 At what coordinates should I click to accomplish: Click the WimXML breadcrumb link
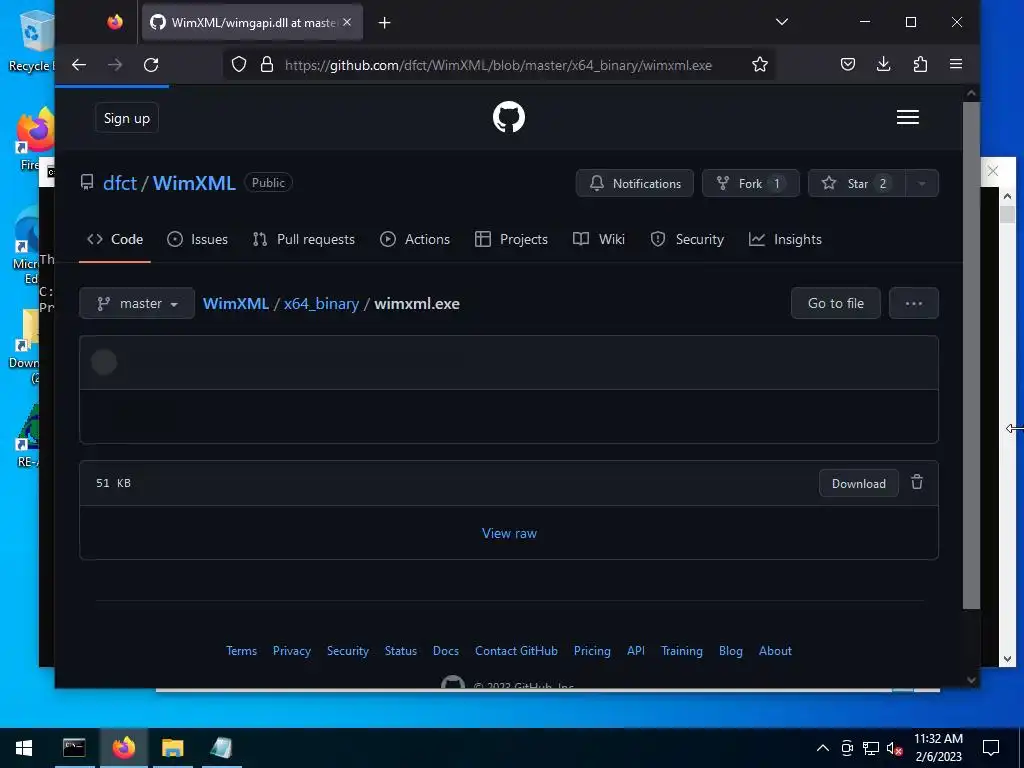coord(236,304)
